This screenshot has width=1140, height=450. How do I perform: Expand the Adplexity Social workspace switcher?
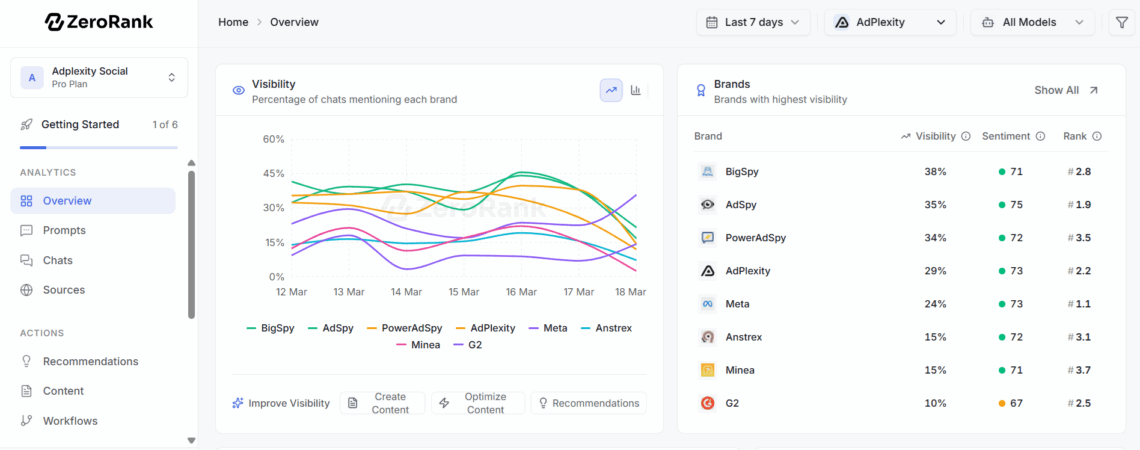coord(98,77)
